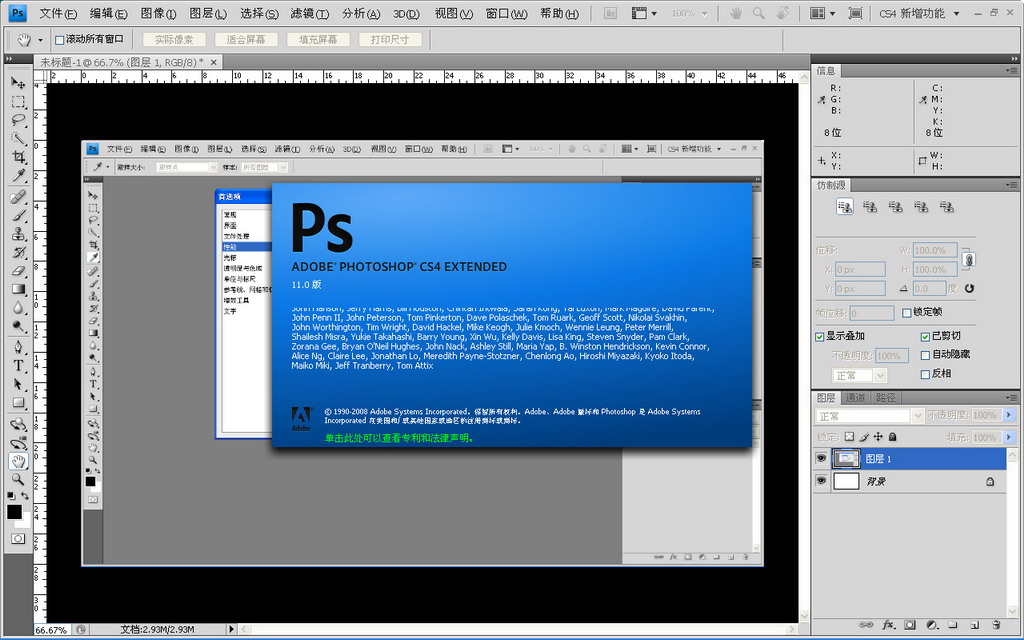Add a layer mask to 图层 1

tap(910, 625)
